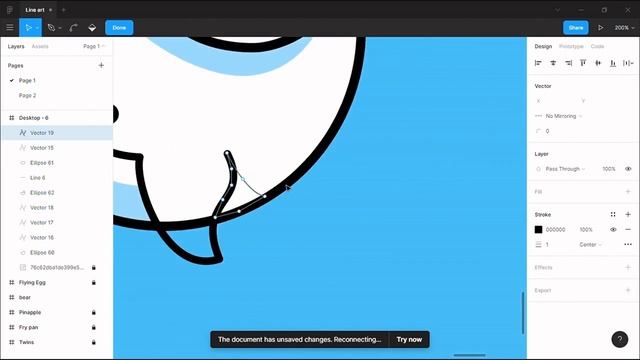Switch to the Prototype tab

pos(571,46)
